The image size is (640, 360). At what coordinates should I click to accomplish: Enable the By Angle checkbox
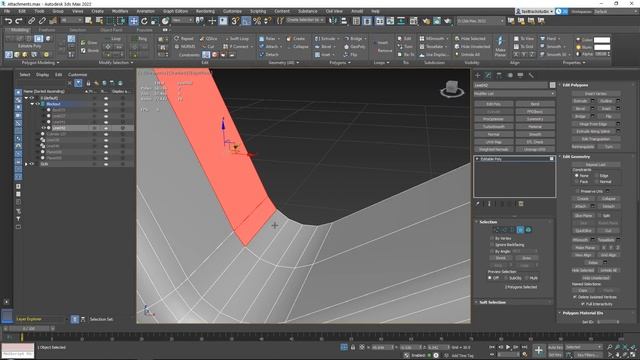(x=492, y=251)
